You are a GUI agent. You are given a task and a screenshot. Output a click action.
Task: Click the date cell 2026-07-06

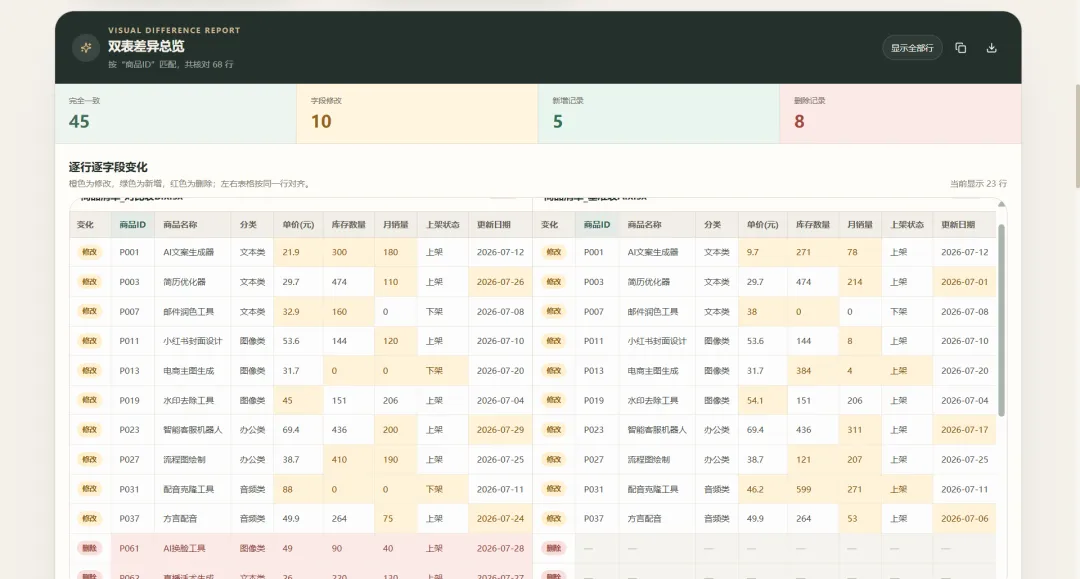click(964, 518)
